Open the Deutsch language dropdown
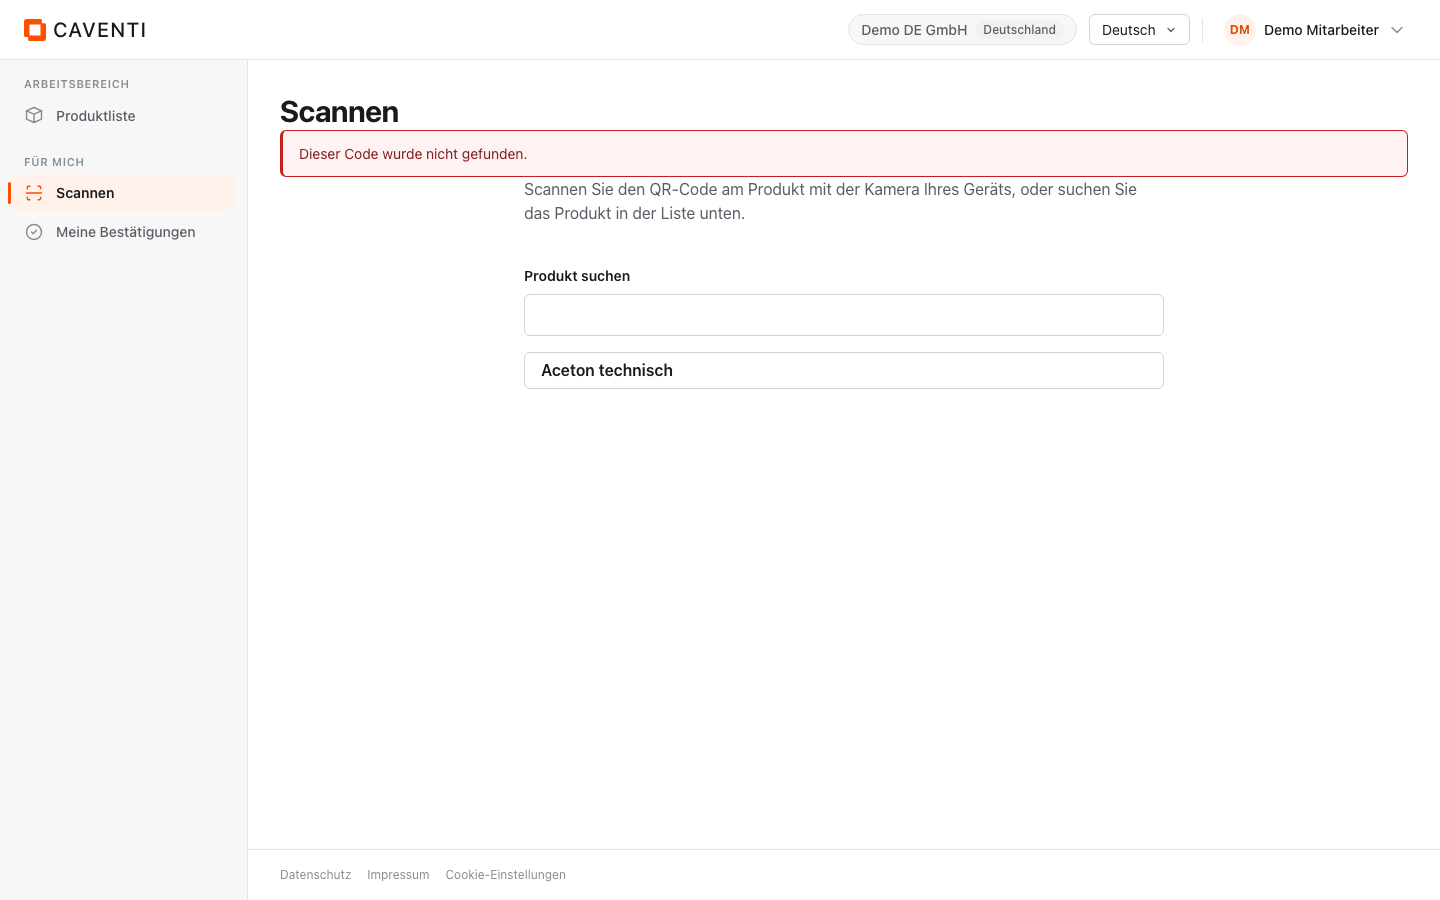The width and height of the screenshot is (1440, 900). [1139, 30]
